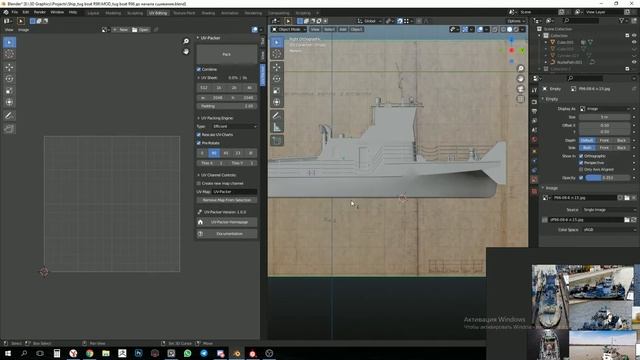This screenshot has height=360, width=640.
Task: Toggle the Pre-Rotate checkbox
Action: click(199, 143)
